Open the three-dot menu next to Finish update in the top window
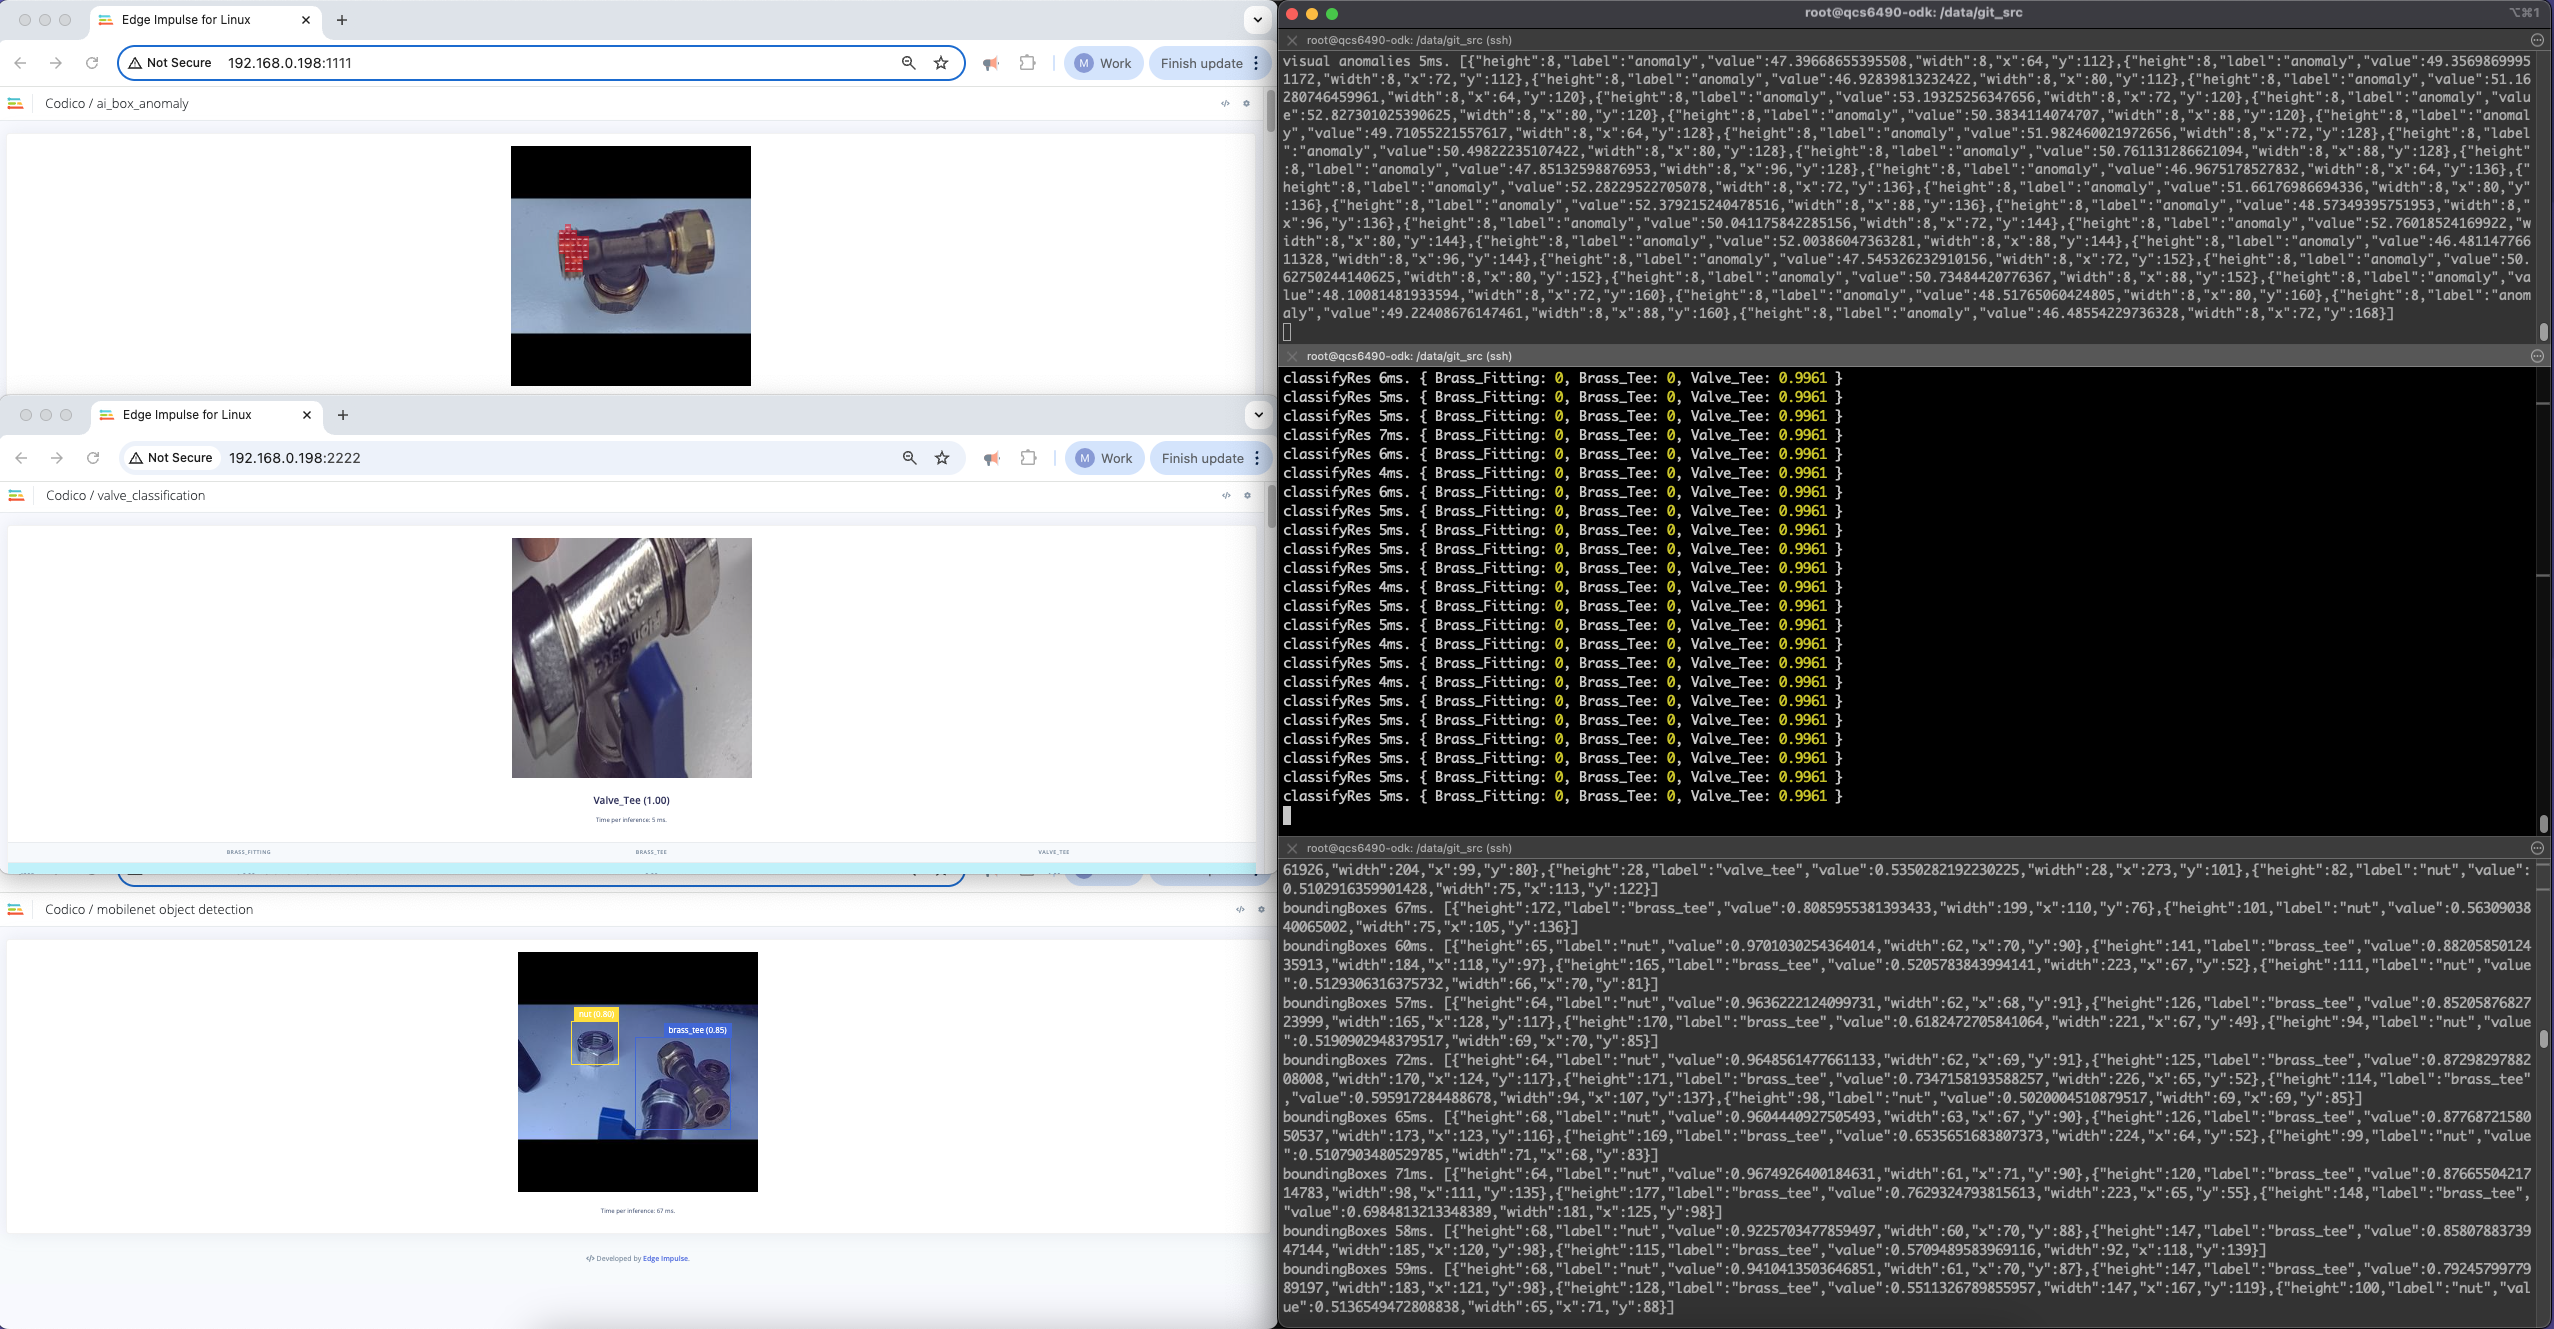This screenshot has height=1329, width=2554. [x=1256, y=63]
